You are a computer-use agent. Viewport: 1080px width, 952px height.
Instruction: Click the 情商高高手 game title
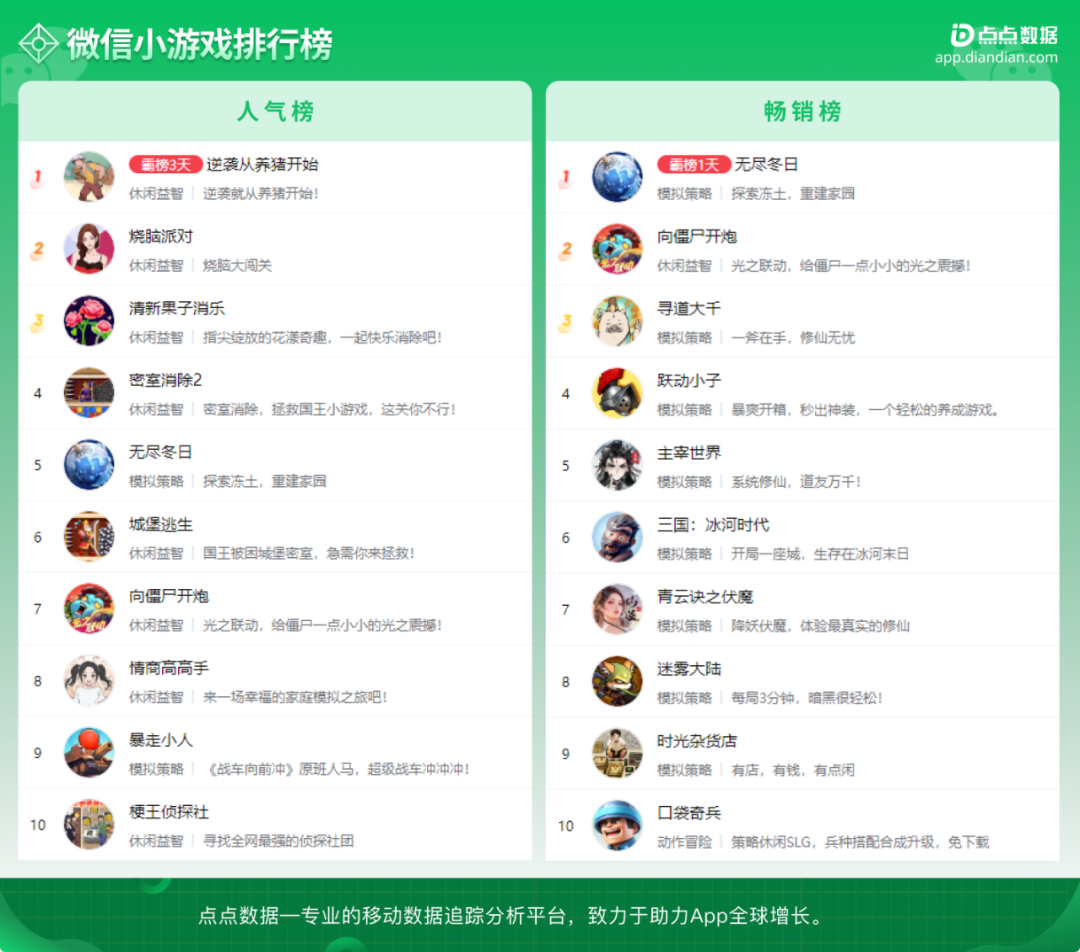tap(169, 668)
